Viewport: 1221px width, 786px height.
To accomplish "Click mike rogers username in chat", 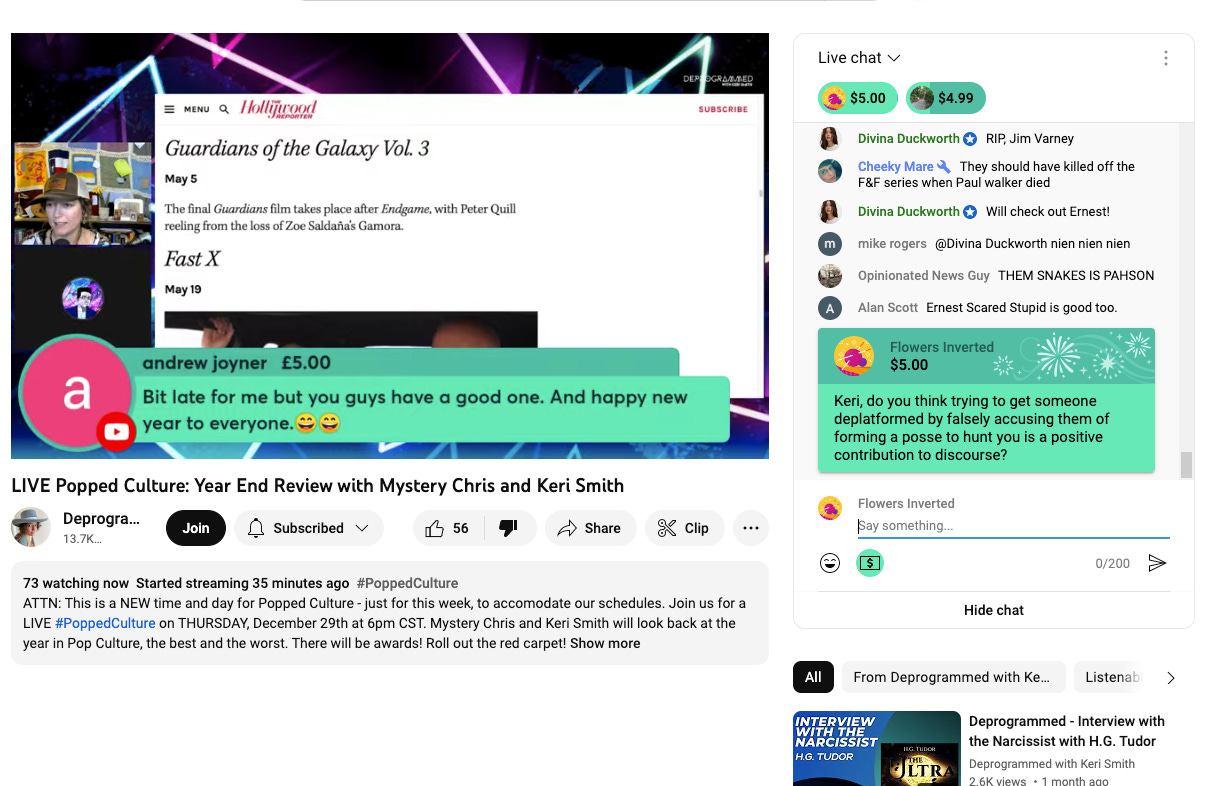I will pyautogui.click(x=892, y=244).
